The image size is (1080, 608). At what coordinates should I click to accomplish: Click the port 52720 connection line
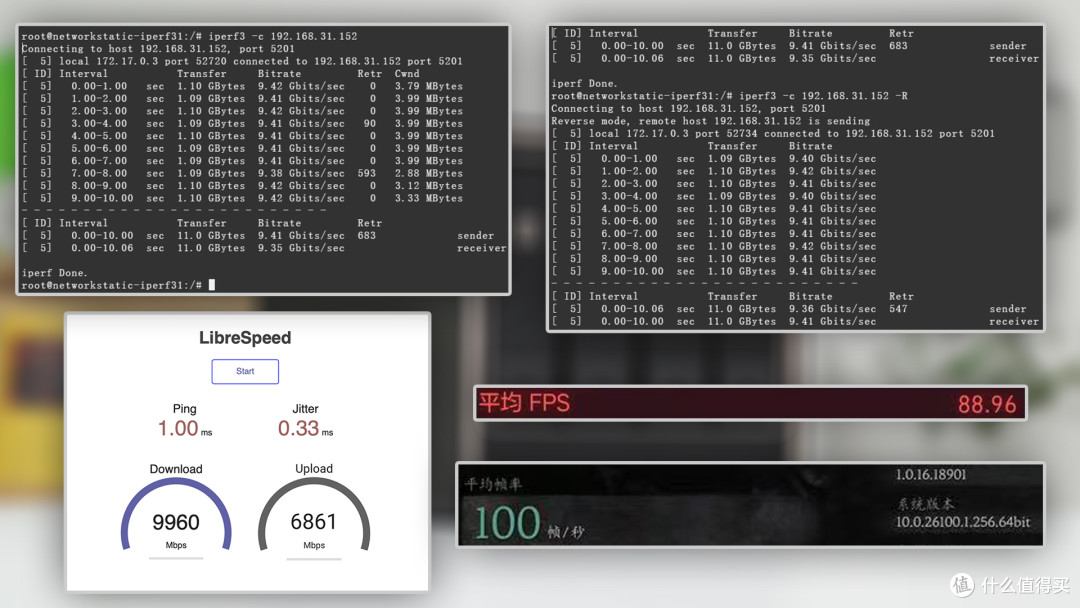point(242,61)
